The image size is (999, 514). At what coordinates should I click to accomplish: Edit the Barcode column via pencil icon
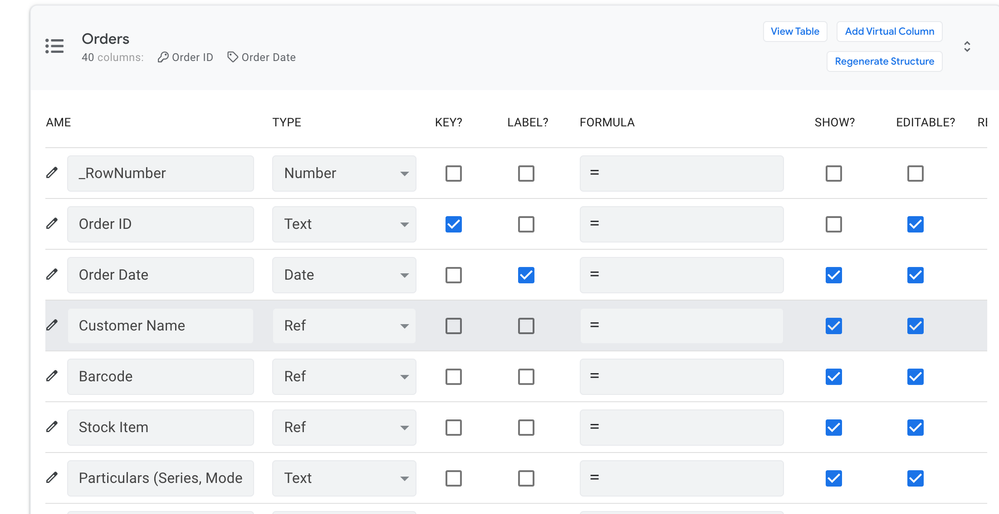[52, 376]
